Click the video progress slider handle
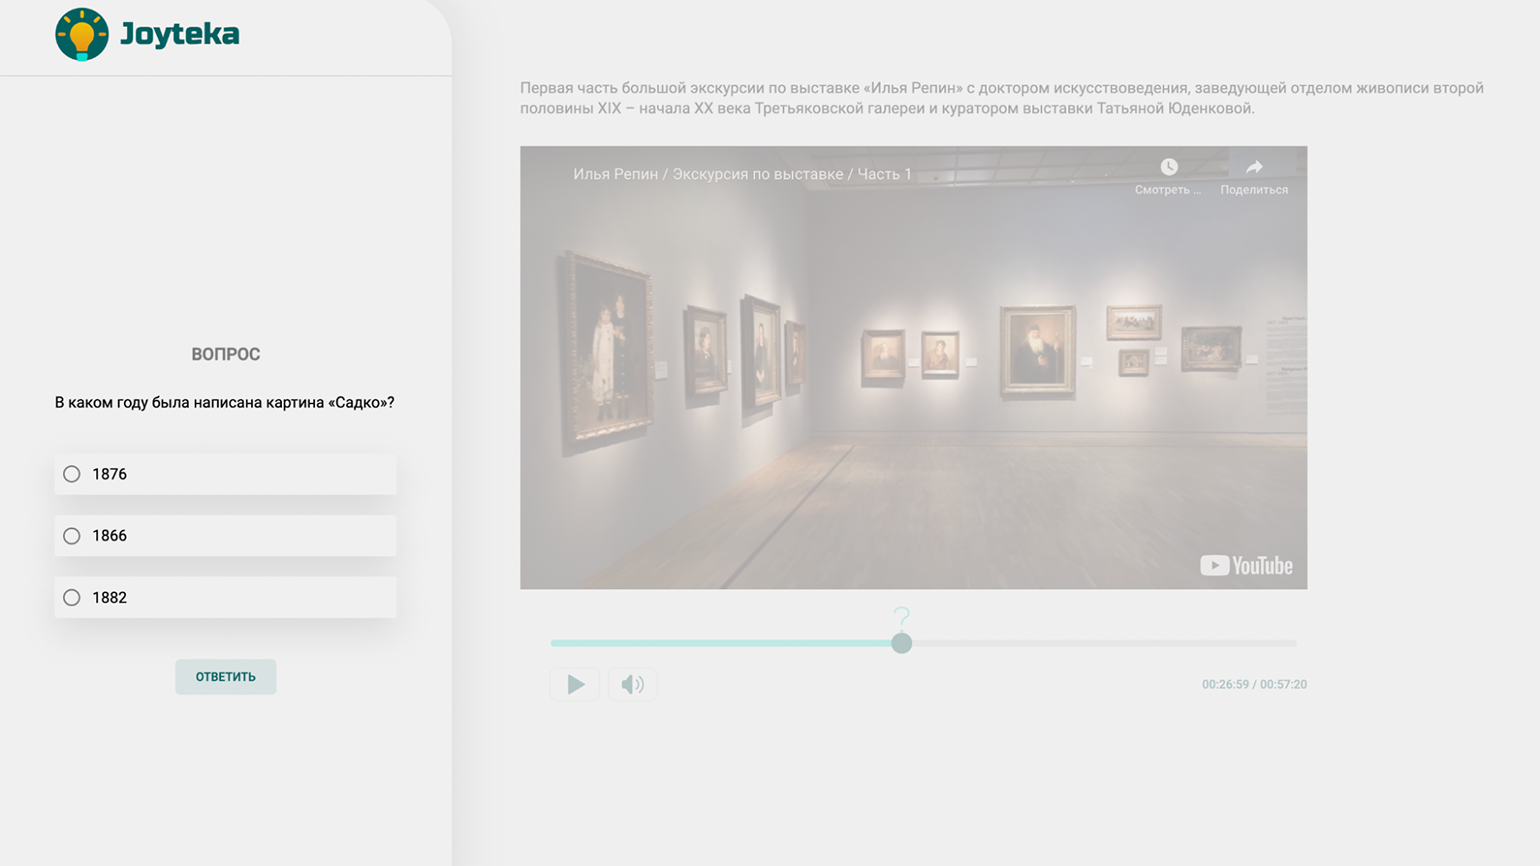Viewport: 1540px width, 866px height. [902, 643]
